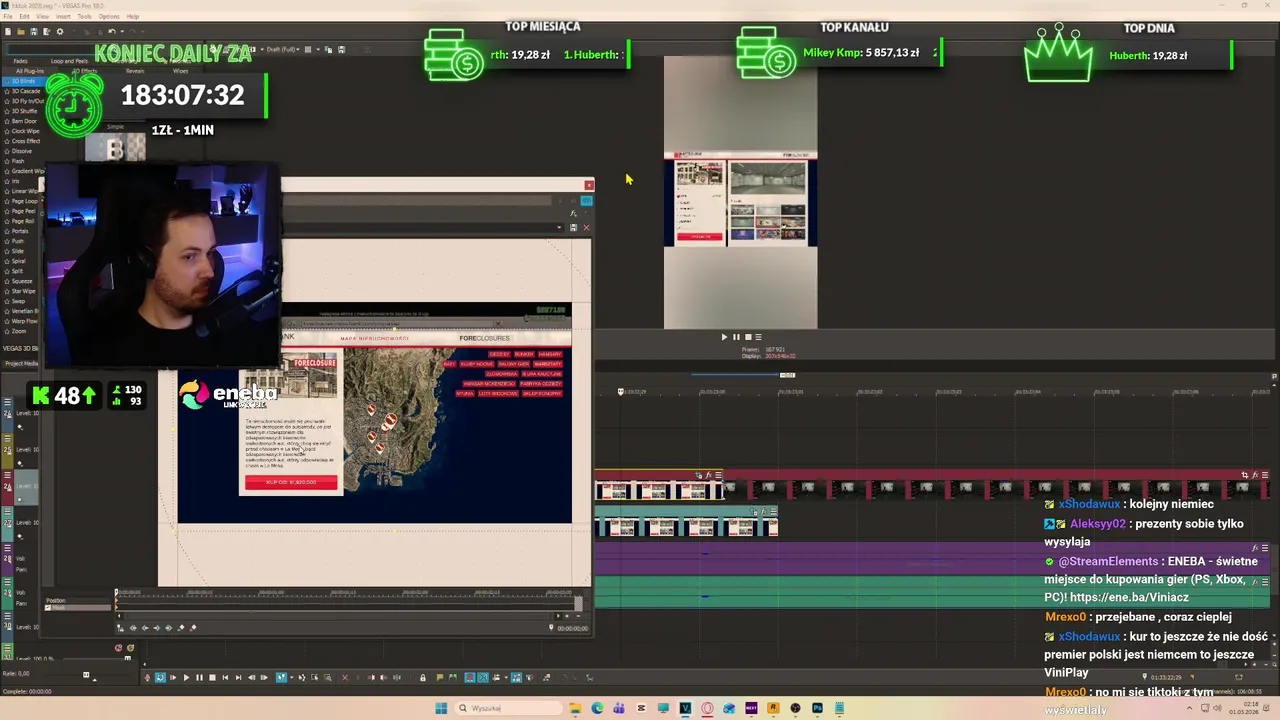1280x720 pixels.
Task: Adjust the project Rate slider
Action: 85,676
